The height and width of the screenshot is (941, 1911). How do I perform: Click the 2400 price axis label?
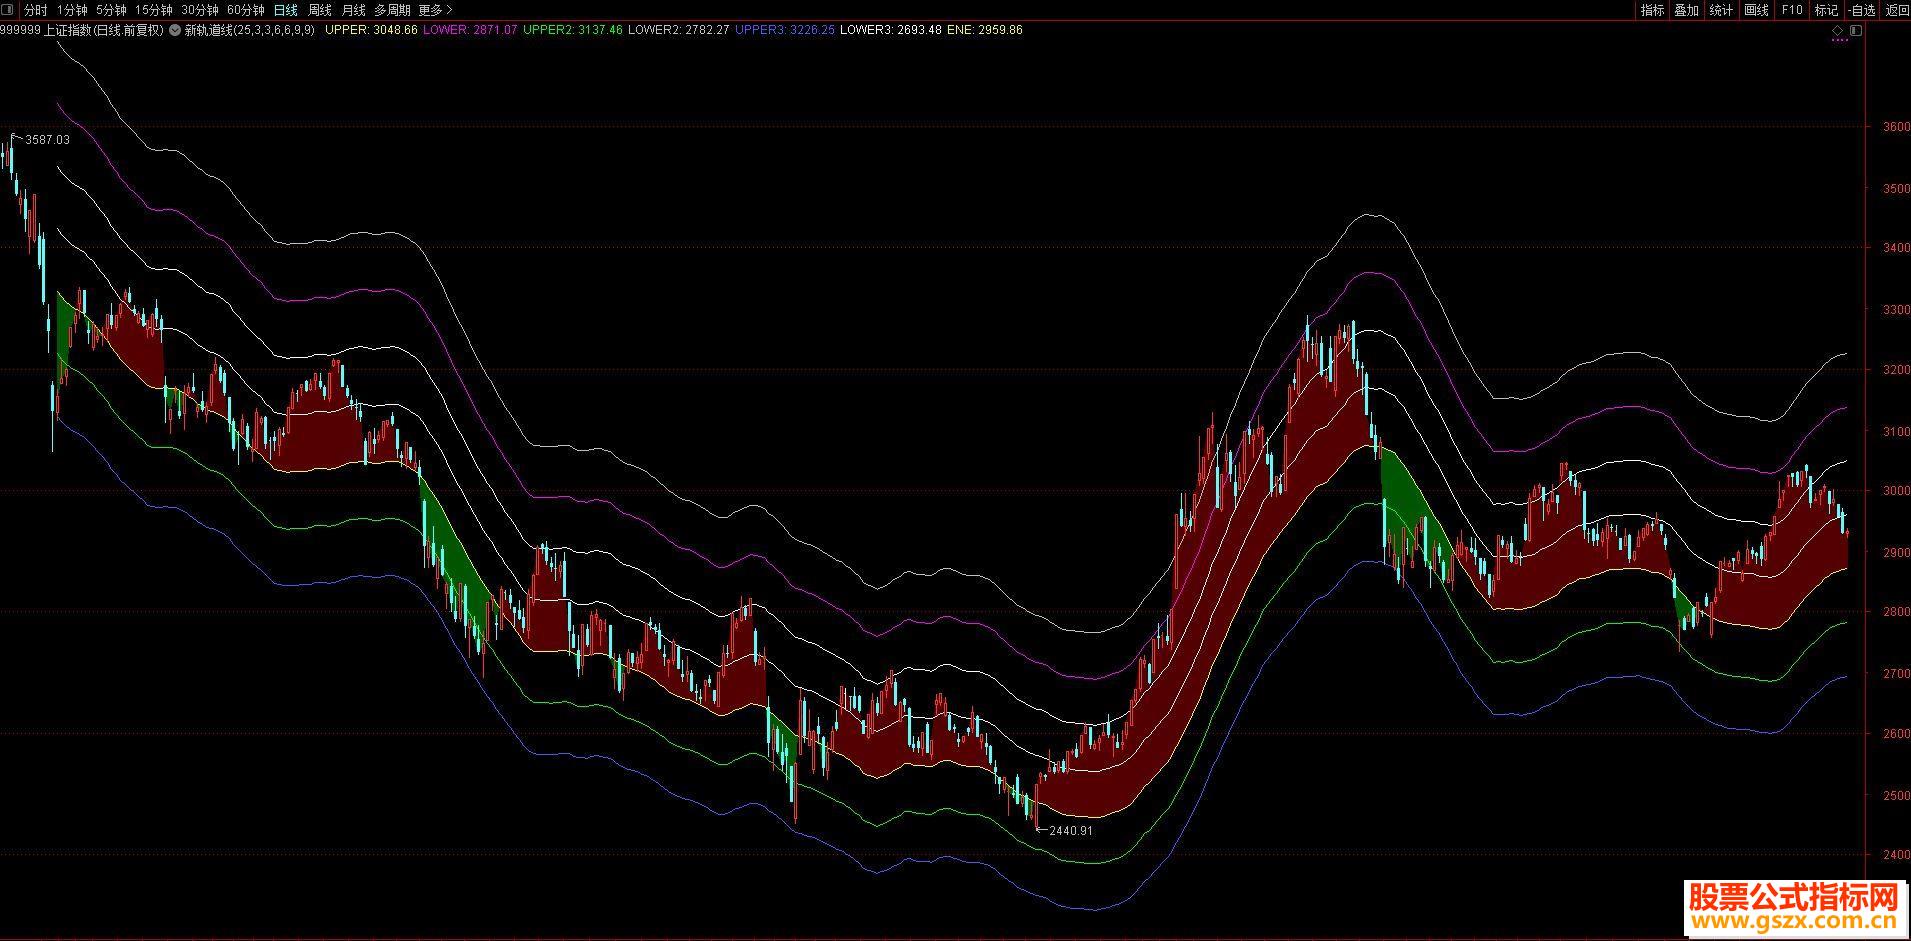point(1897,856)
